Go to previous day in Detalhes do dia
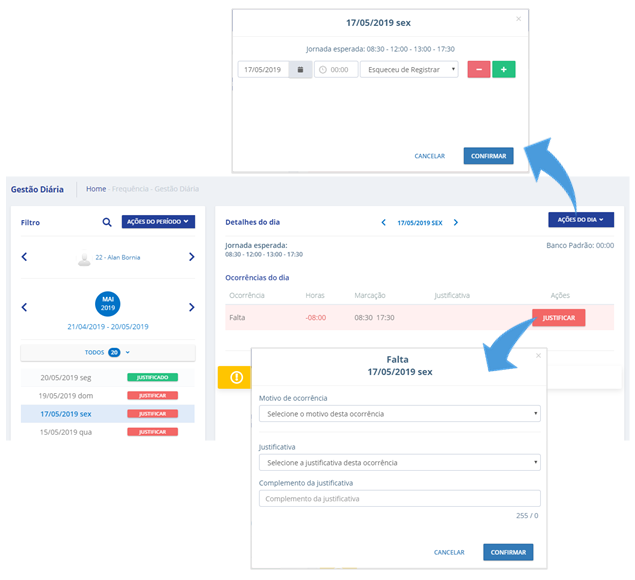 [x=383, y=222]
